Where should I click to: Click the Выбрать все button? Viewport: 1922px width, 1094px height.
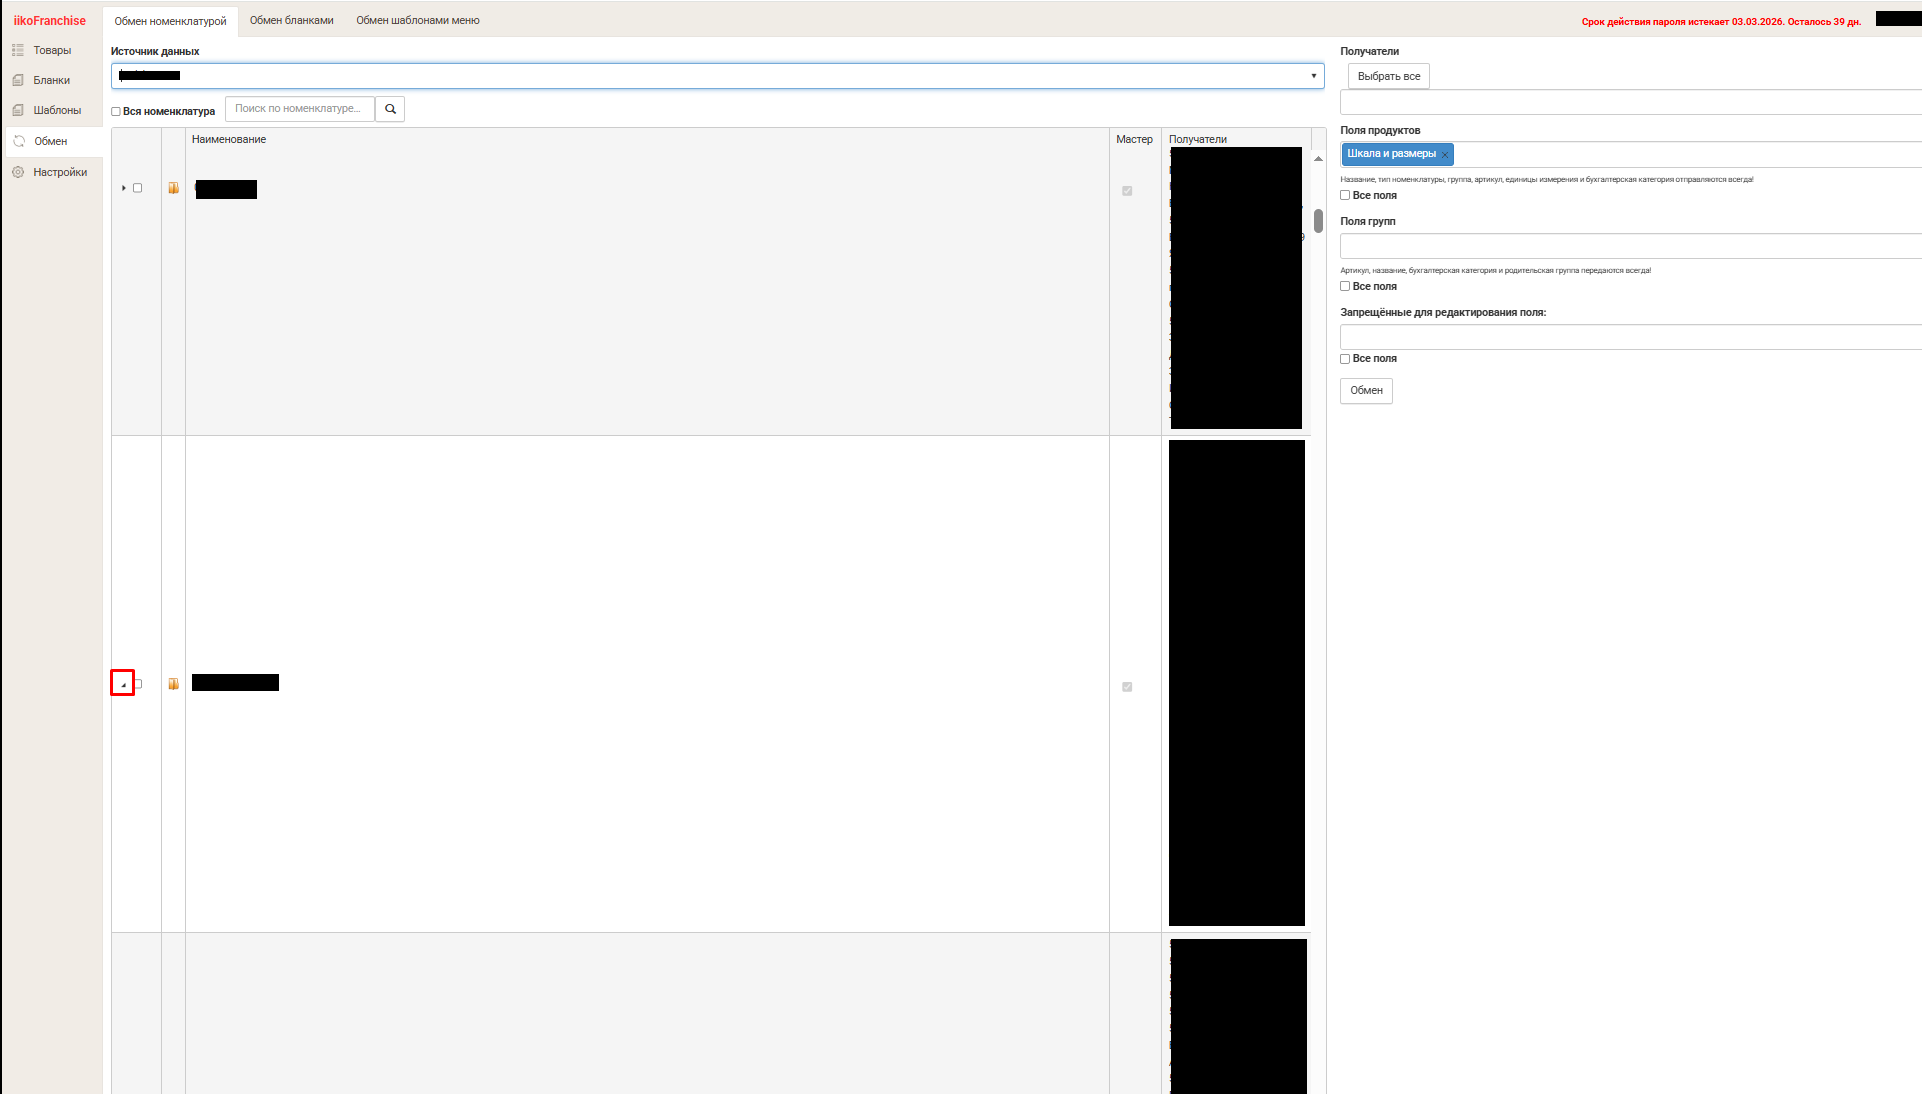click(x=1389, y=76)
